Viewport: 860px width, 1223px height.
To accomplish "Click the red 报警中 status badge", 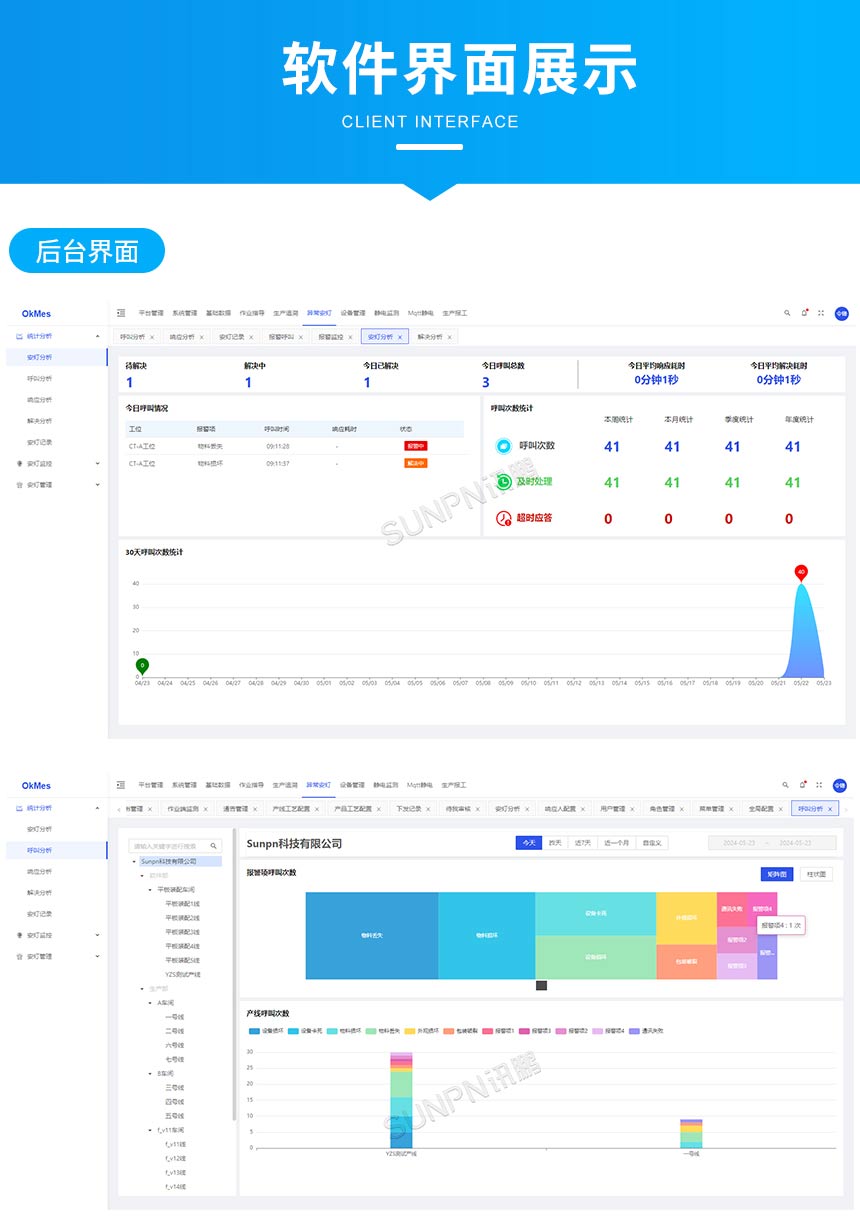I will point(415,446).
